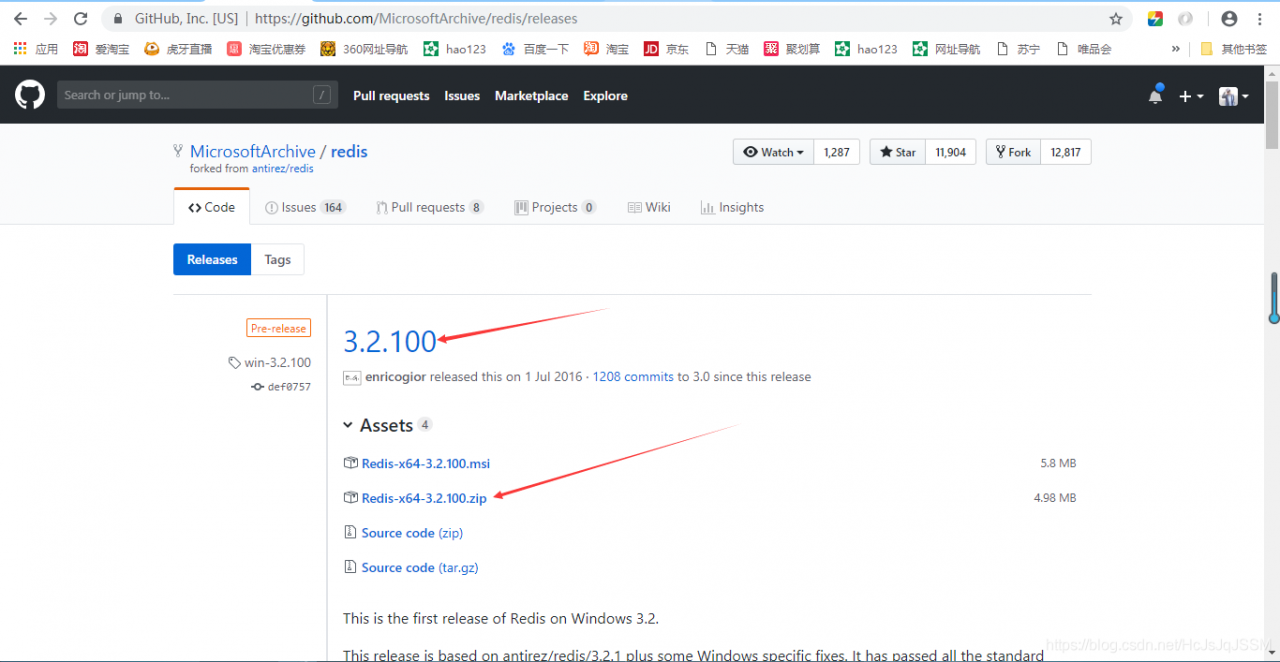This screenshot has height=662, width=1280.
Task: Open the 聚划算 bookmark
Action: (x=792, y=49)
